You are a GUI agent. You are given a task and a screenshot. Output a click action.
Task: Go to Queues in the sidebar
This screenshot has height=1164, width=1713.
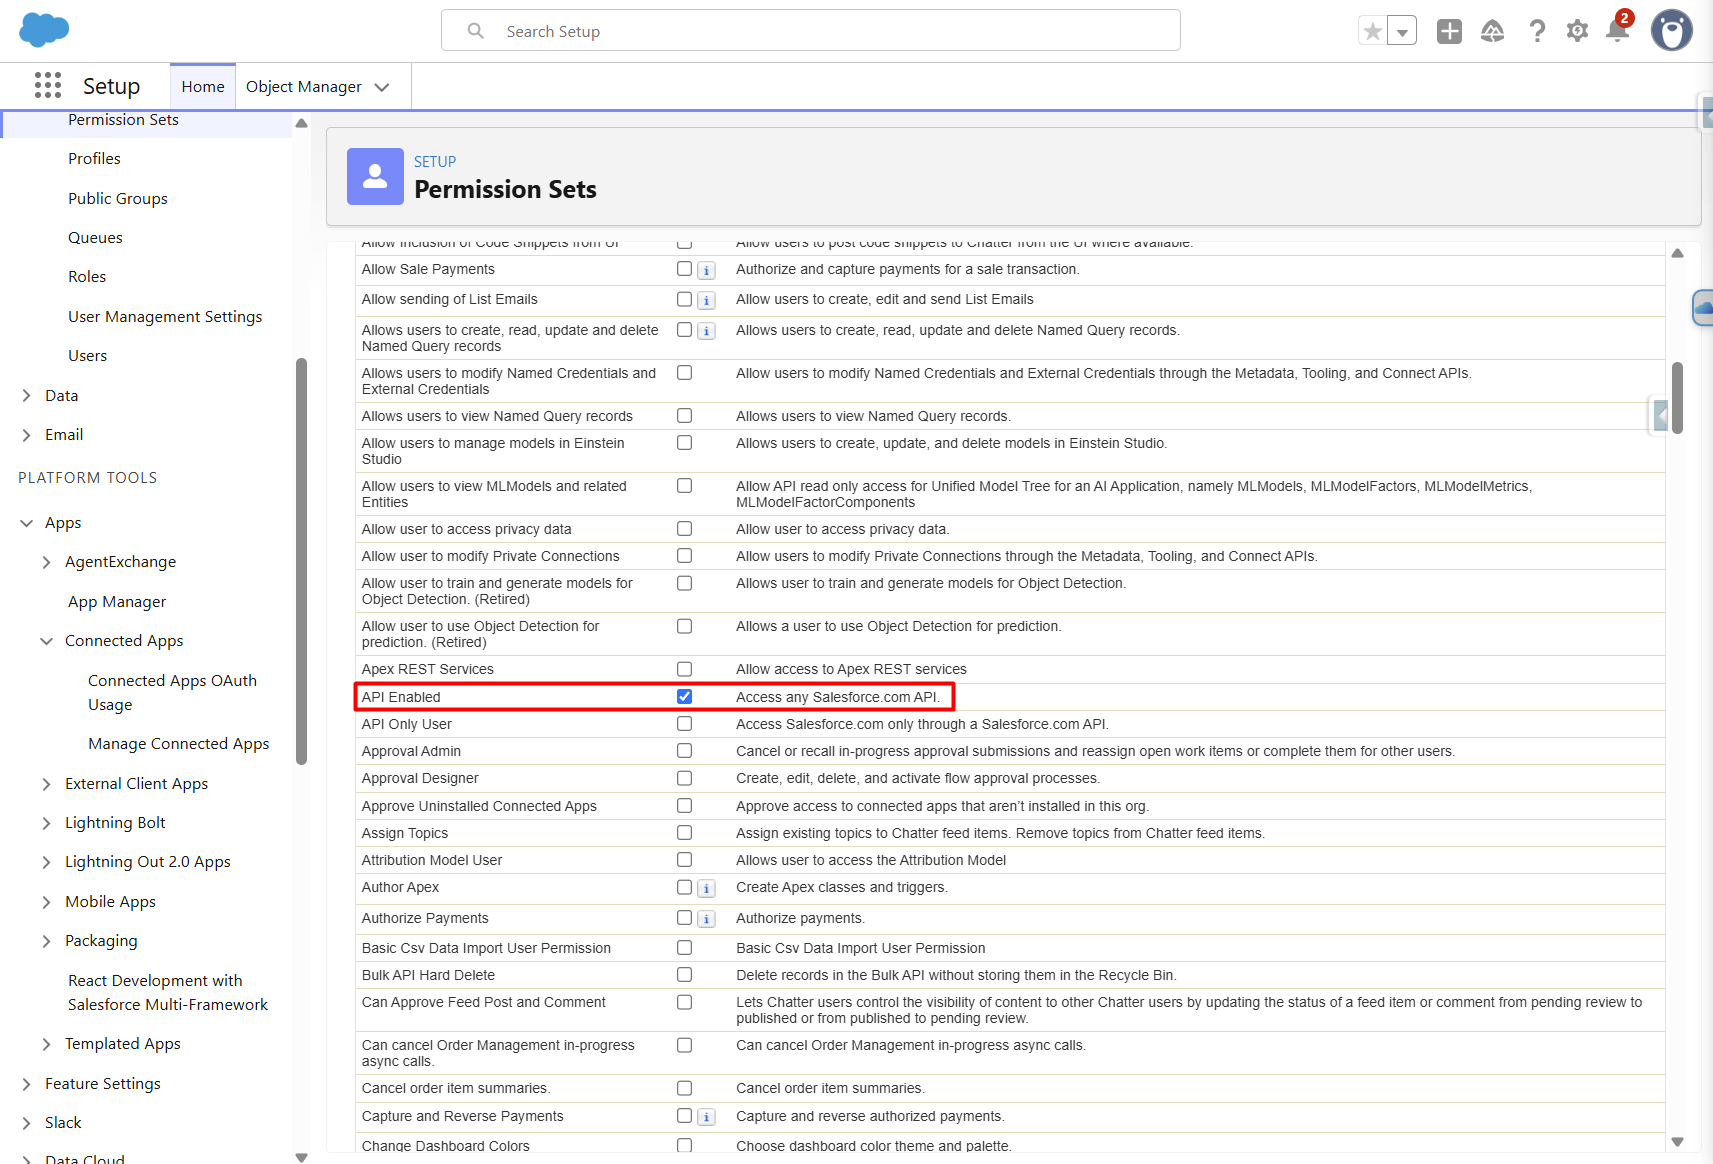[x=95, y=238]
